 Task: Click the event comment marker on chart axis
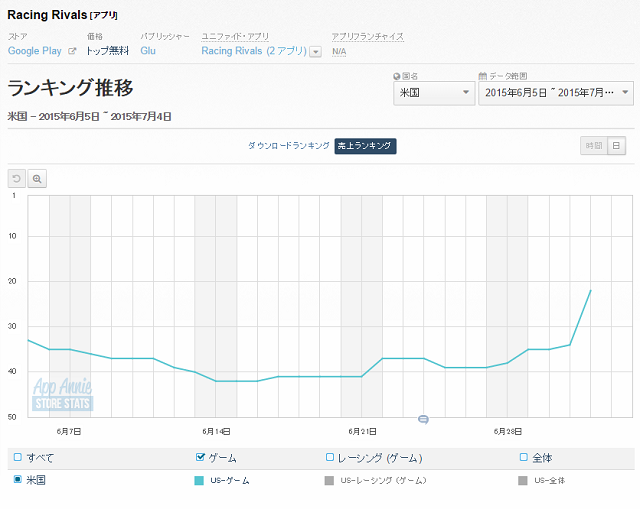(423, 419)
